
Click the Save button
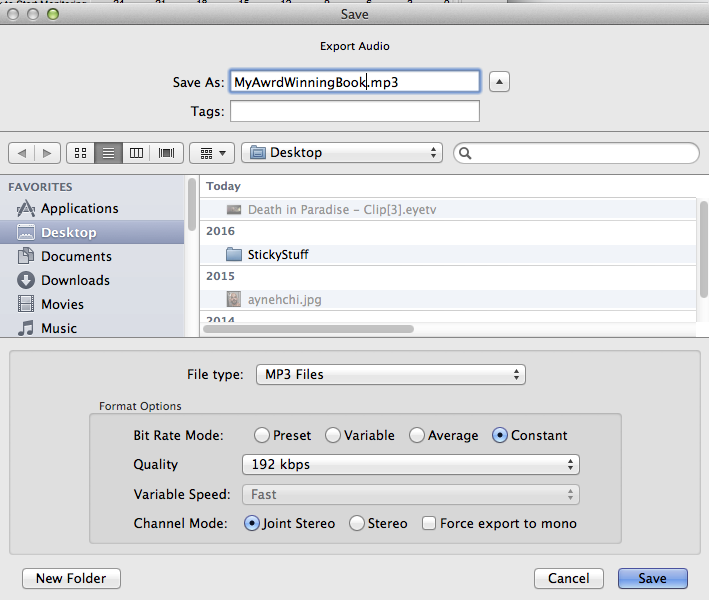[x=652, y=578]
